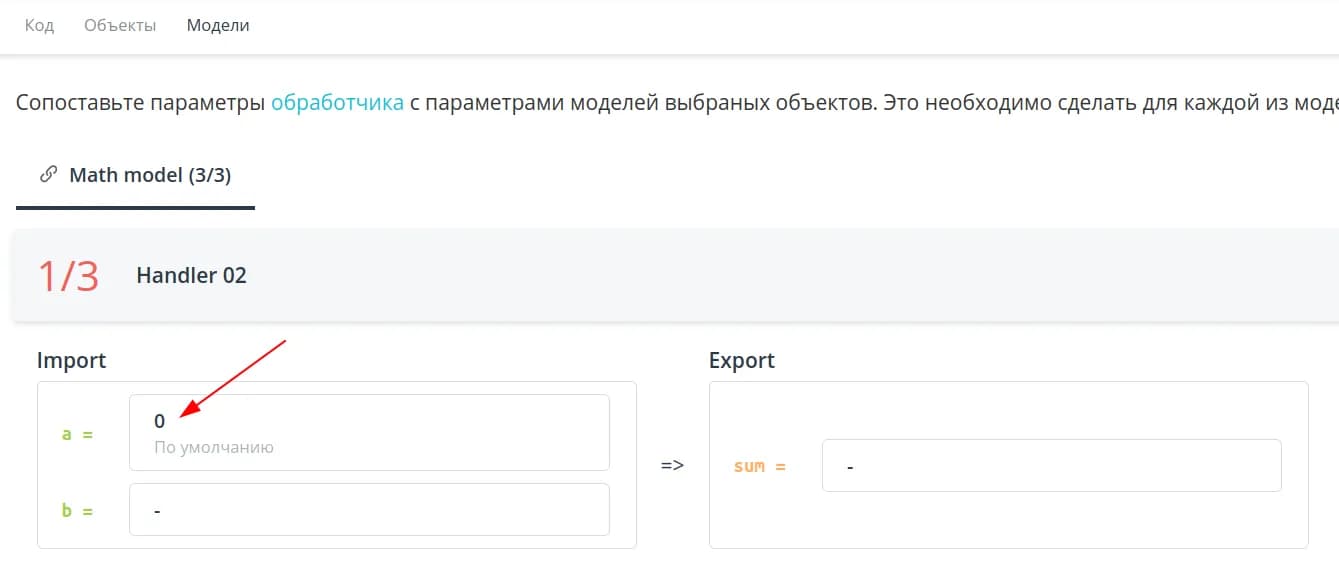
Task: Click the => arrow between Import and Export
Action: (x=672, y=465)
